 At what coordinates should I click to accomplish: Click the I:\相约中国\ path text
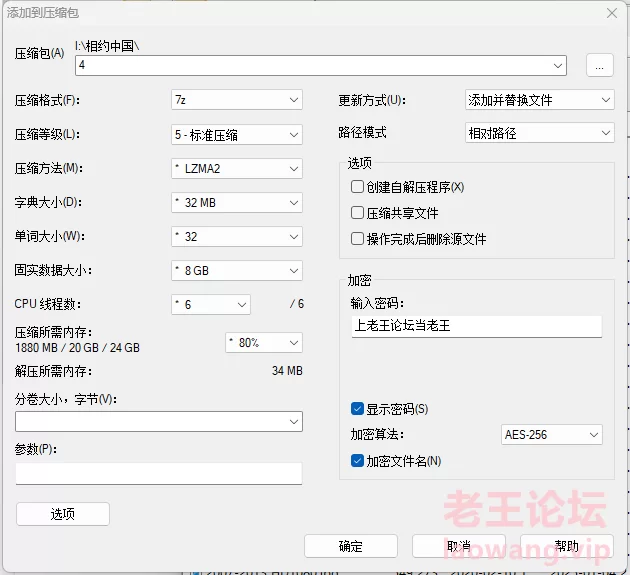[107, 46]
